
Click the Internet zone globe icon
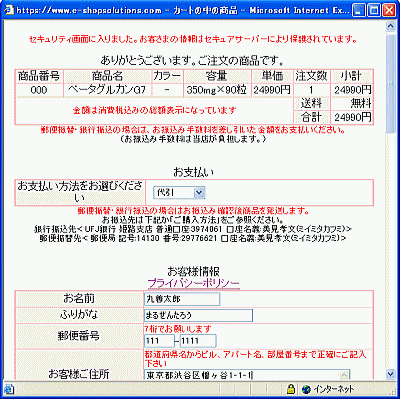point(306,389)
